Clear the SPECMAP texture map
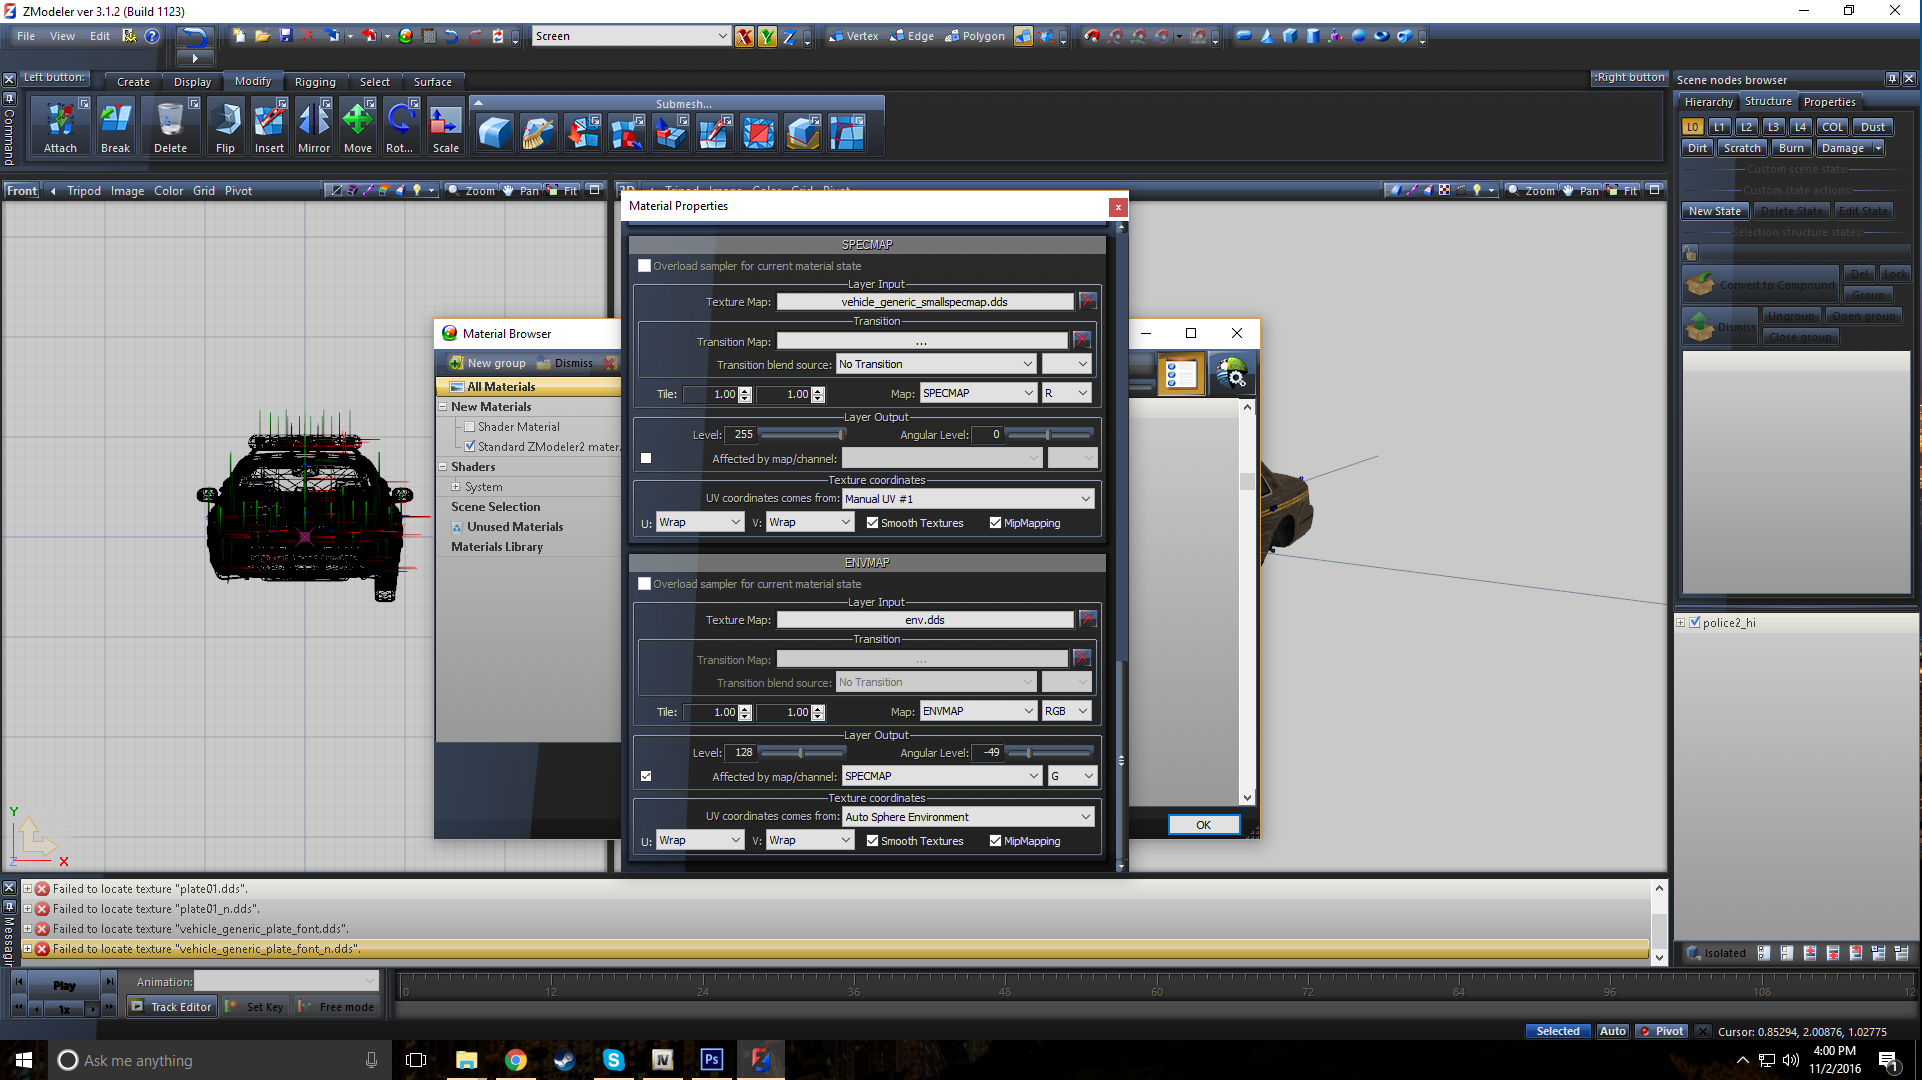 [x=1088, y=301]
